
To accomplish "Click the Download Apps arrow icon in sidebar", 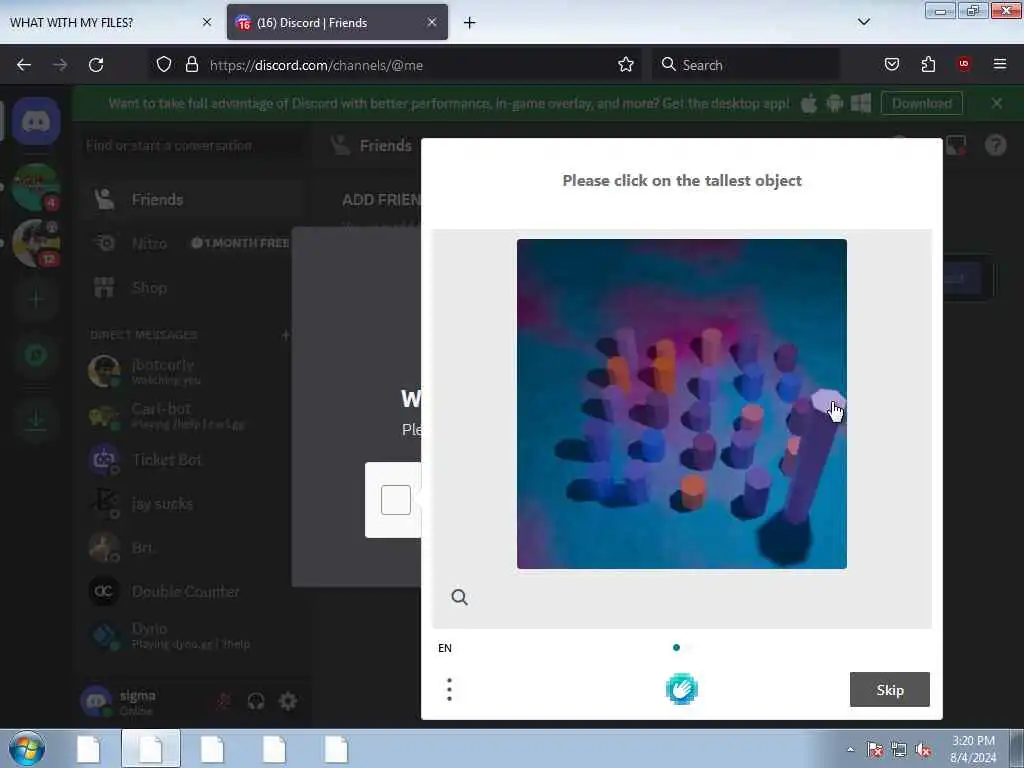I will pos(36,419).
